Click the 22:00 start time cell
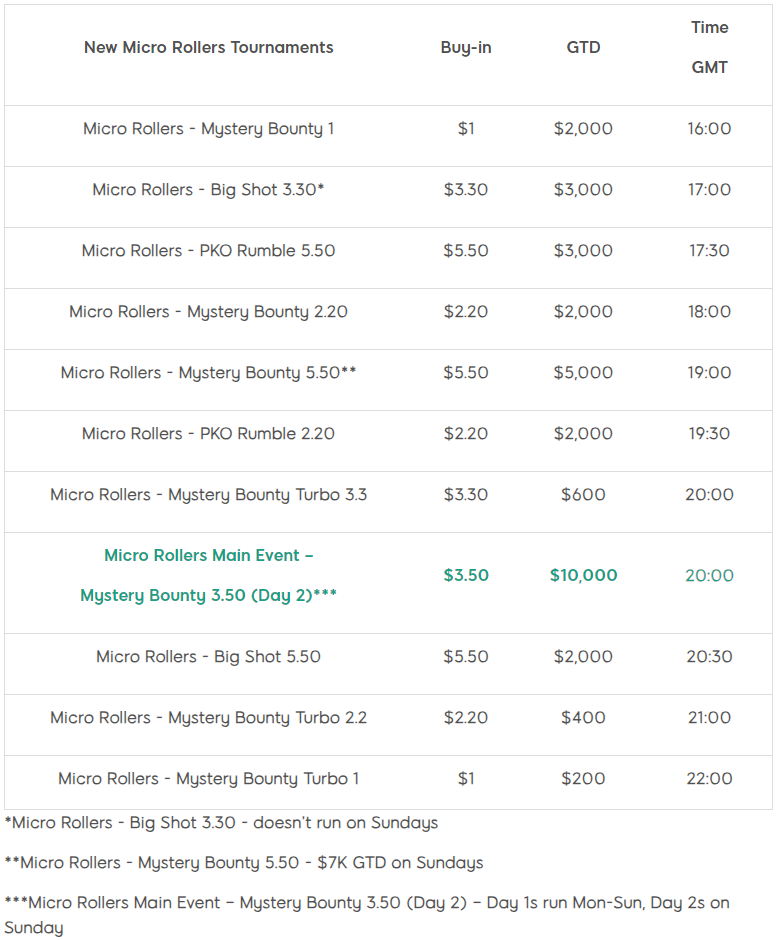The height and width of the screenshot is (940, 776). [709, 779]
